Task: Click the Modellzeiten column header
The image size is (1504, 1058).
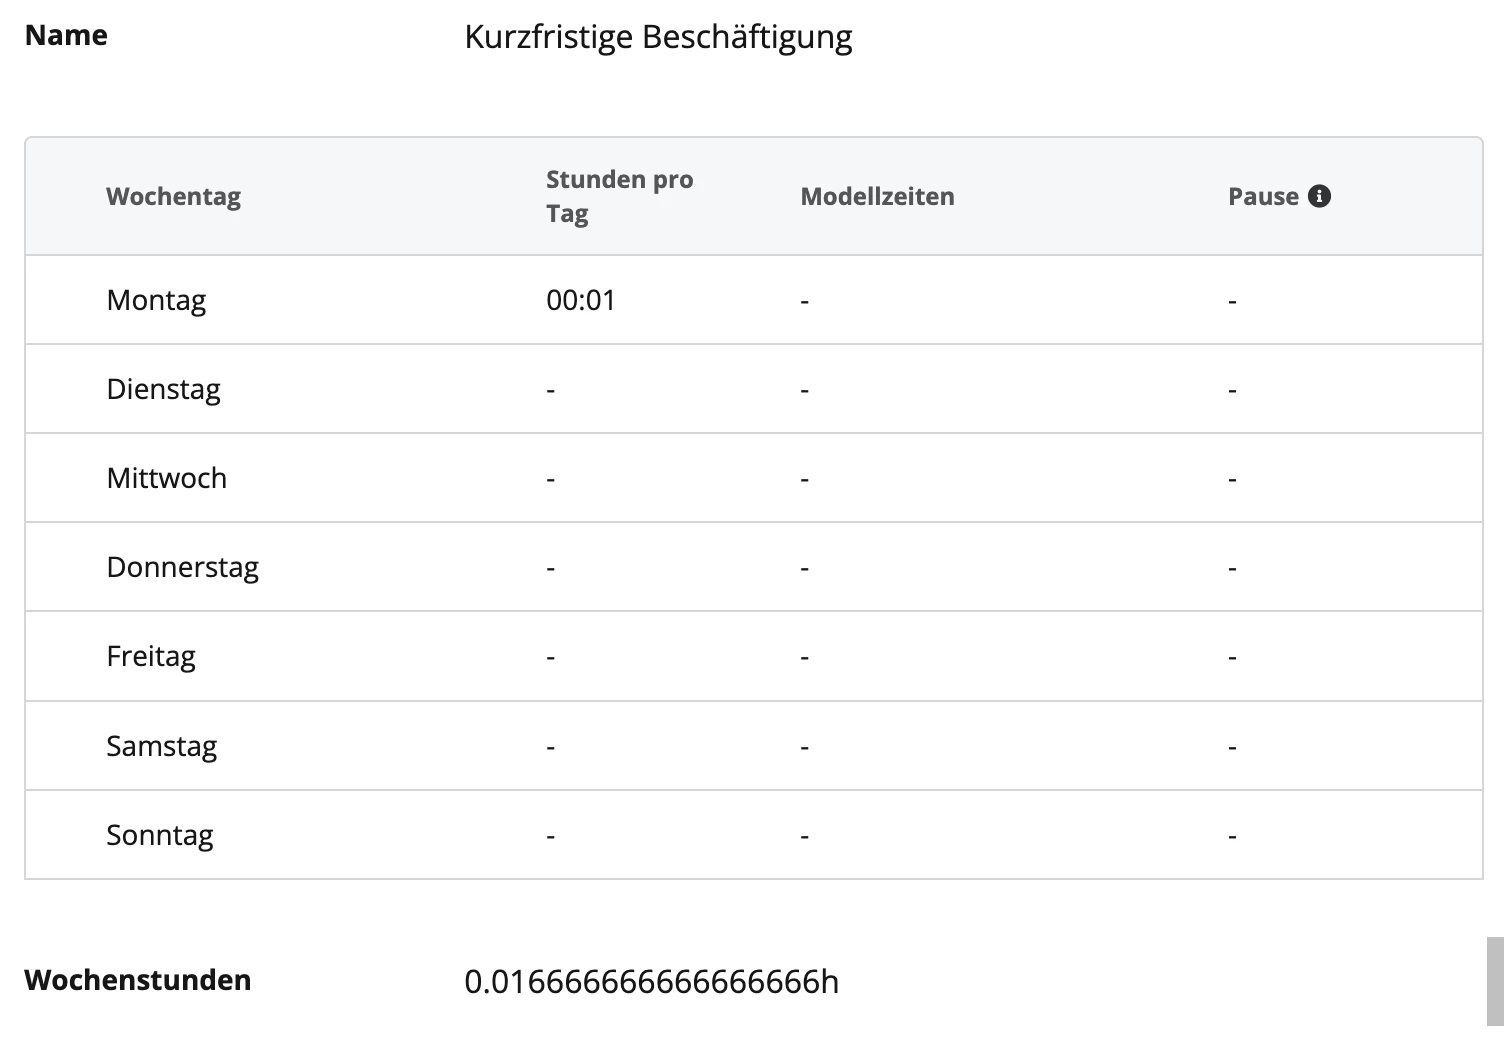Action: [x=877, y=196]
